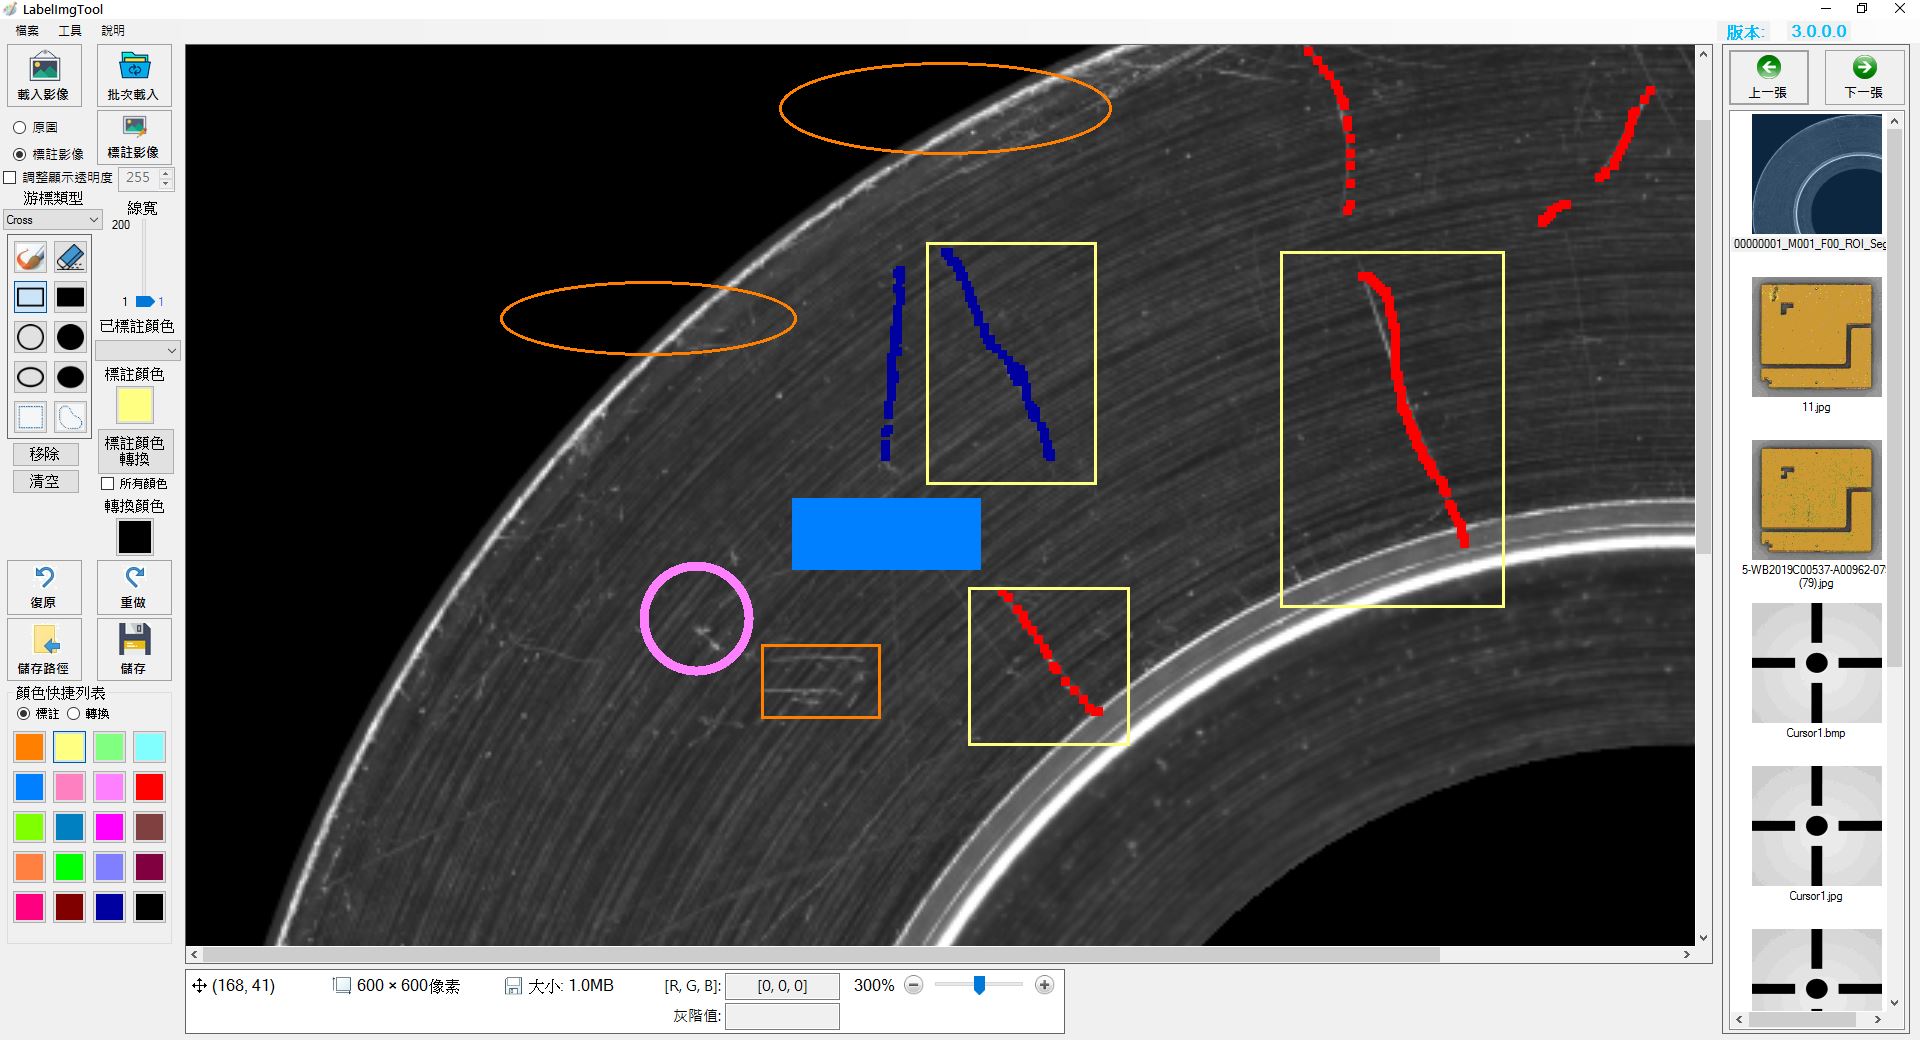Open the 11.jpg thumbnail
Image resolution: width=1920 pixels, height=1040 pixels.
tap(1816, 337)
